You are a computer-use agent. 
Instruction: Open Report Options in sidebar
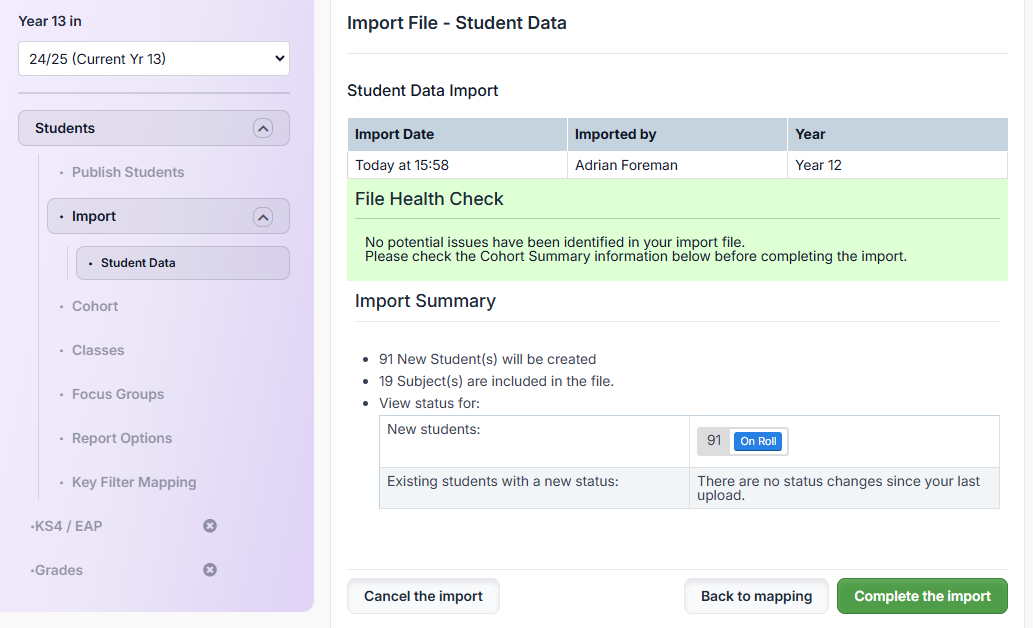[122, 438]
